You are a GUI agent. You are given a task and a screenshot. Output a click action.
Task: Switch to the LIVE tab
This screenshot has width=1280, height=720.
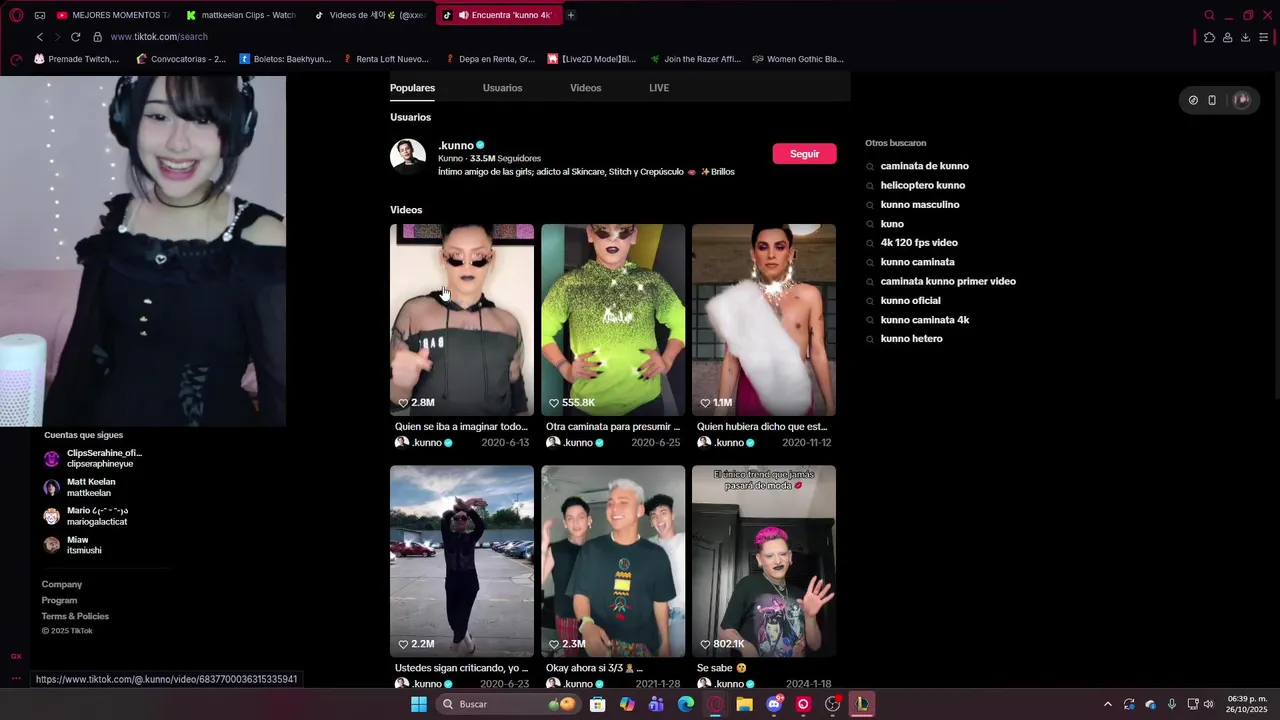tap(659, 88)
